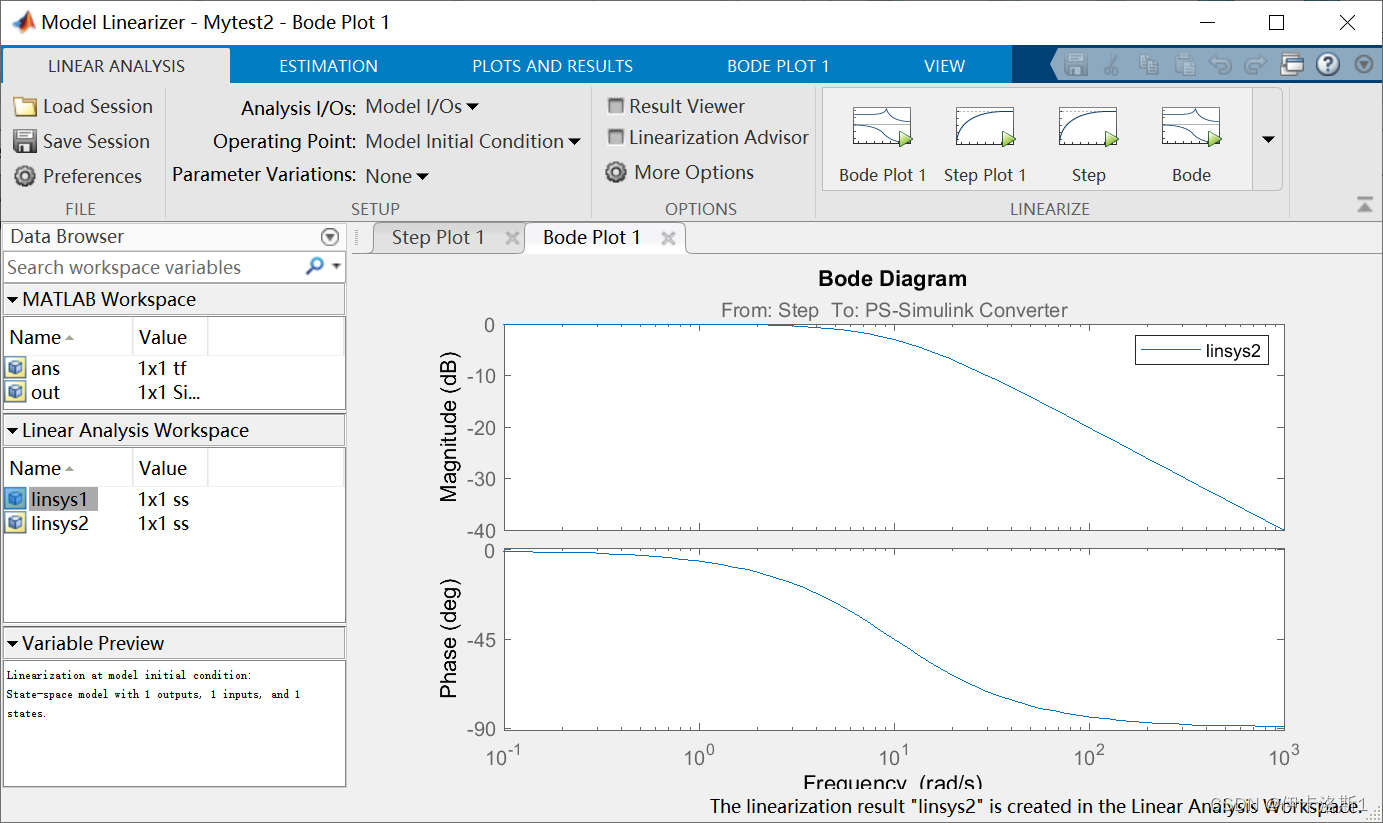This screenshot has height=823, width=1383.
Task: Linearize with the new Bode plot button
Action: point(1191,146)
